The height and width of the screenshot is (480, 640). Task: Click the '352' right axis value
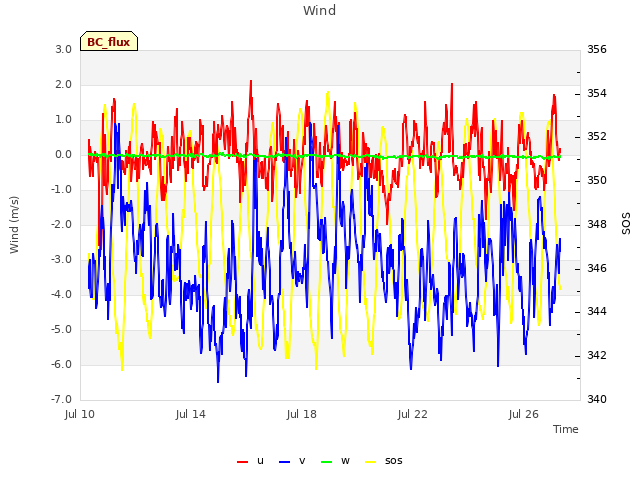click(597, 136)
